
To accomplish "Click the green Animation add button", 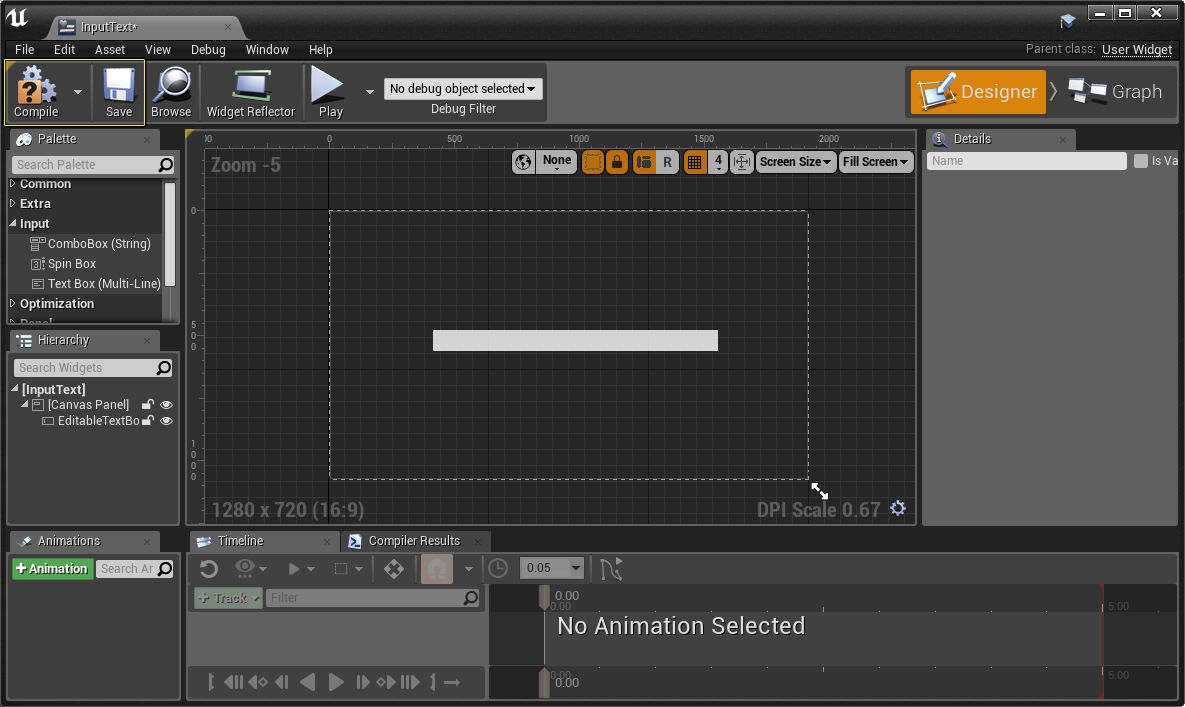I will [52, 569].
